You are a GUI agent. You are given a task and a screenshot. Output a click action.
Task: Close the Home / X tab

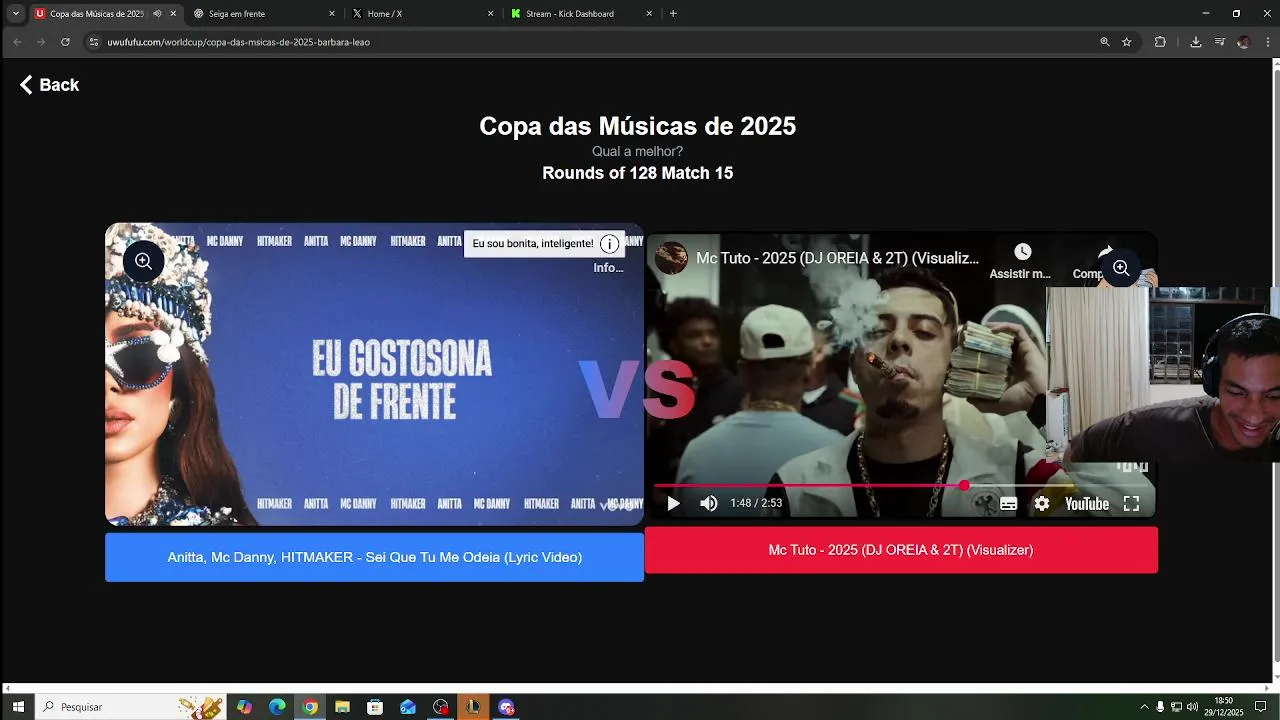491,14
